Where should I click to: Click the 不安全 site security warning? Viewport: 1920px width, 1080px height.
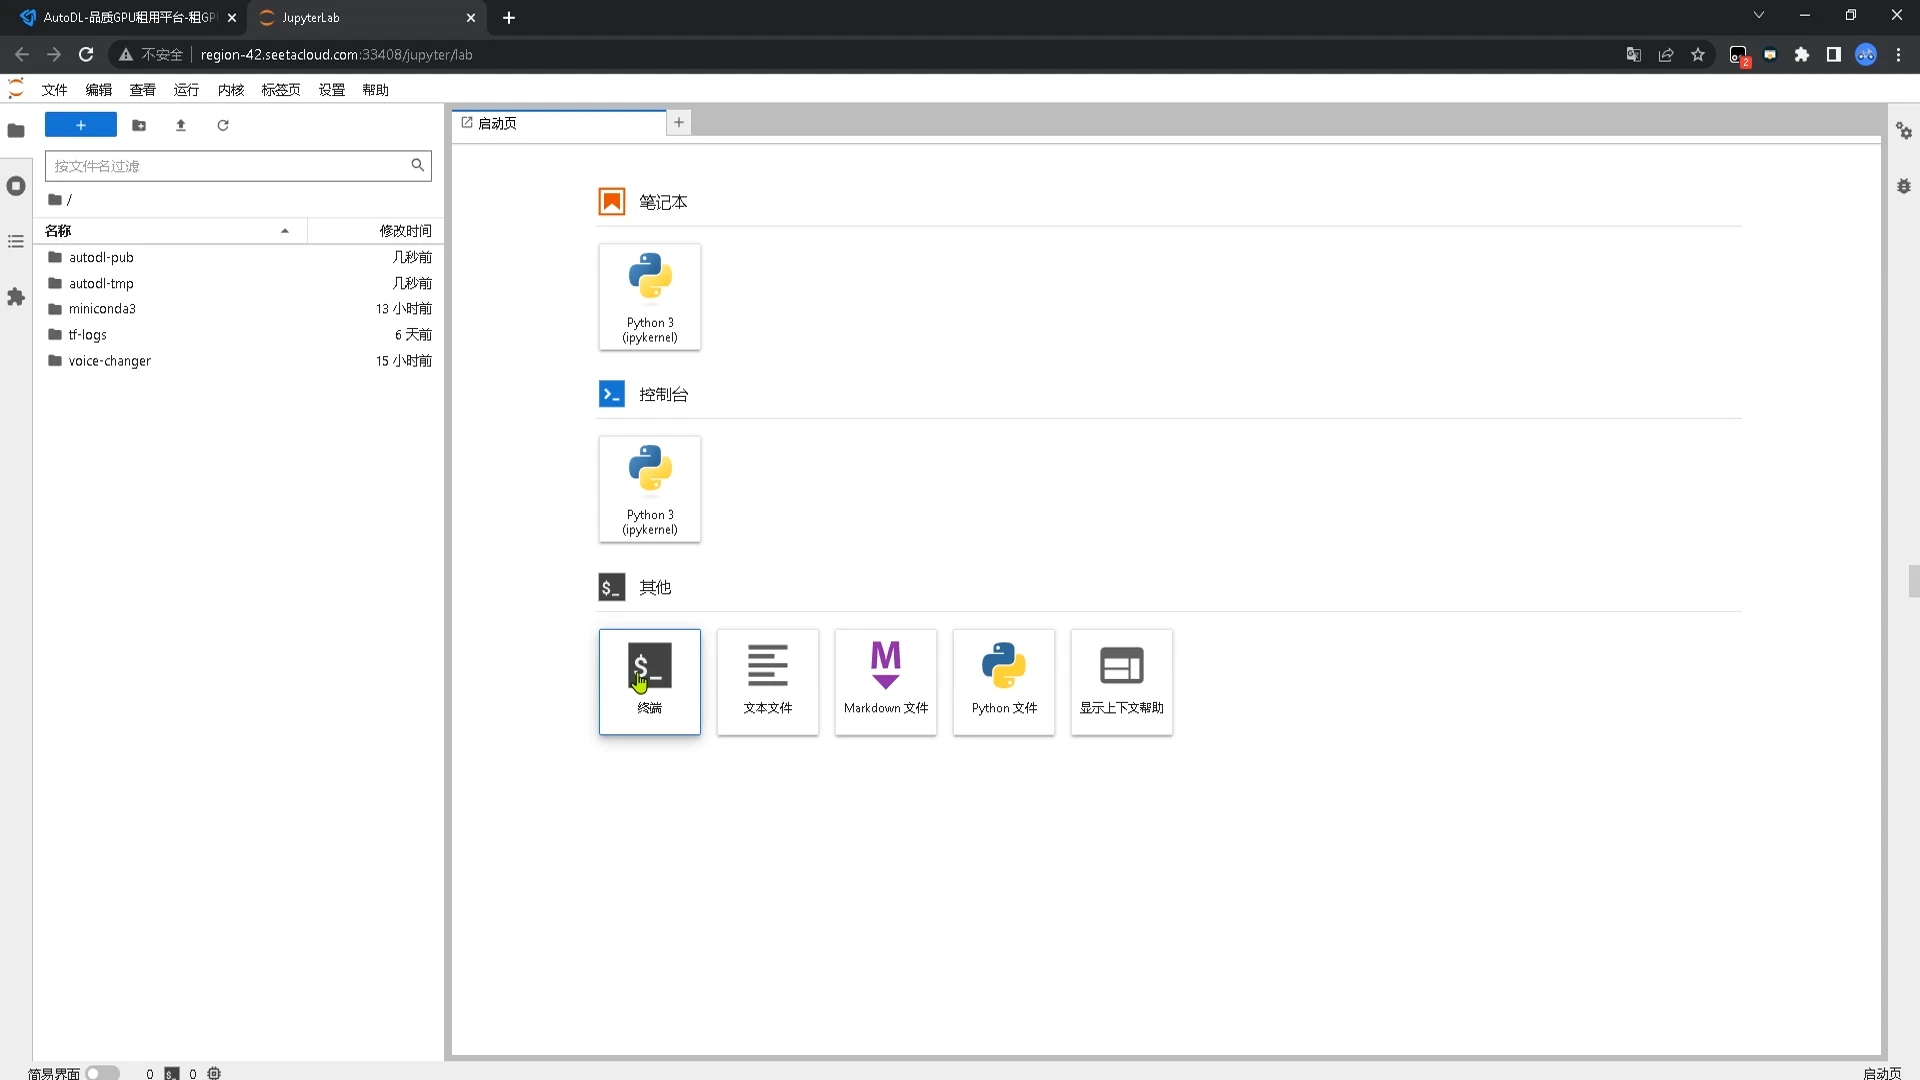(x=151, y=55)
